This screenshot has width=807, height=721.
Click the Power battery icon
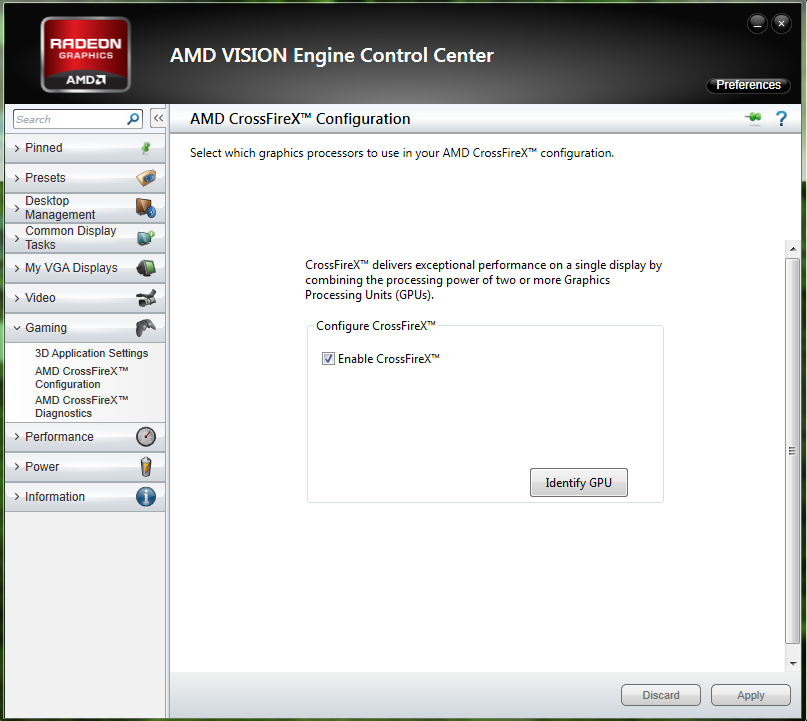[146, 466]
